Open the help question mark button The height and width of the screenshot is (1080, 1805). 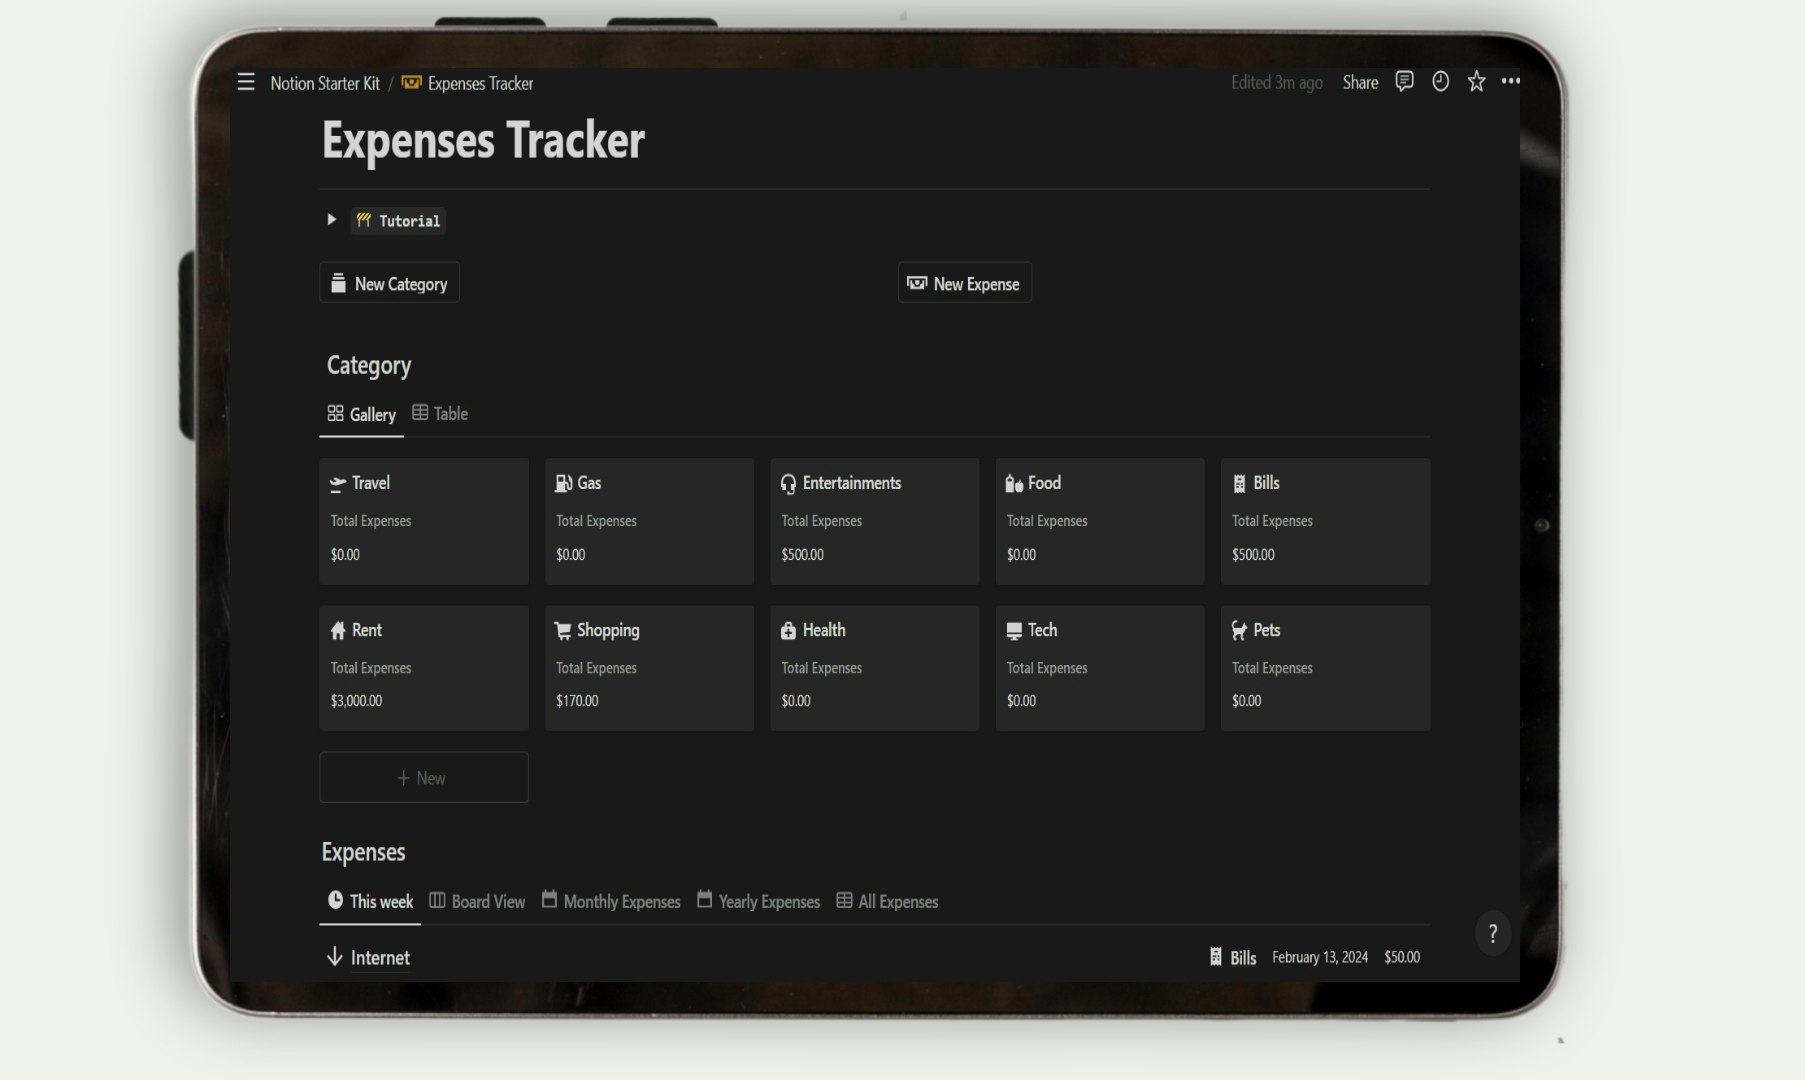coord(1493,934)
